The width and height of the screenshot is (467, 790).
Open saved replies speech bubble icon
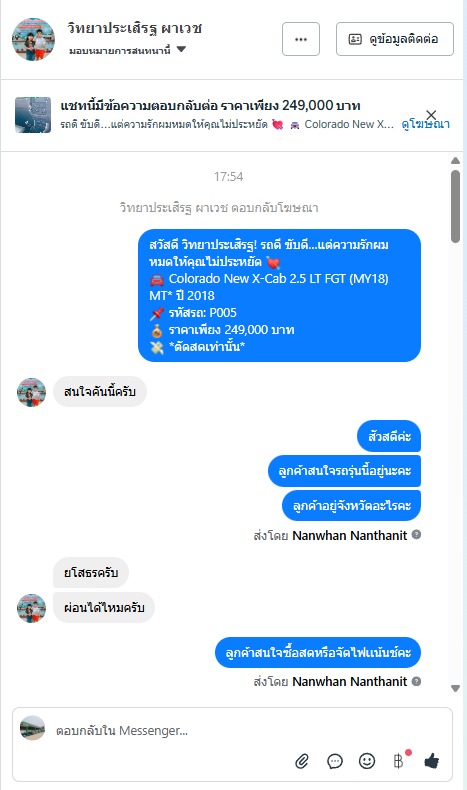[x=335, y=761]
